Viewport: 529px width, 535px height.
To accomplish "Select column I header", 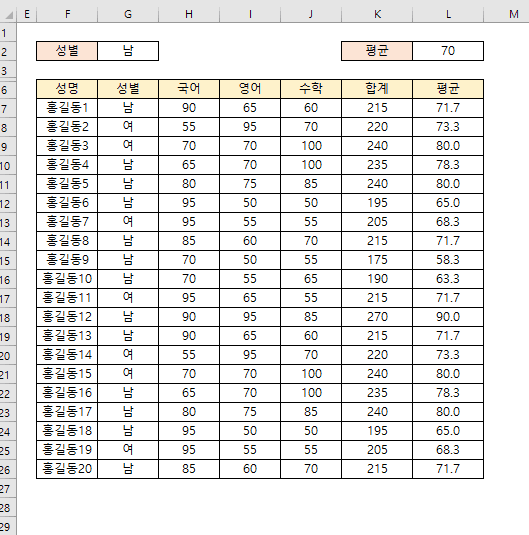I will 250,14.
